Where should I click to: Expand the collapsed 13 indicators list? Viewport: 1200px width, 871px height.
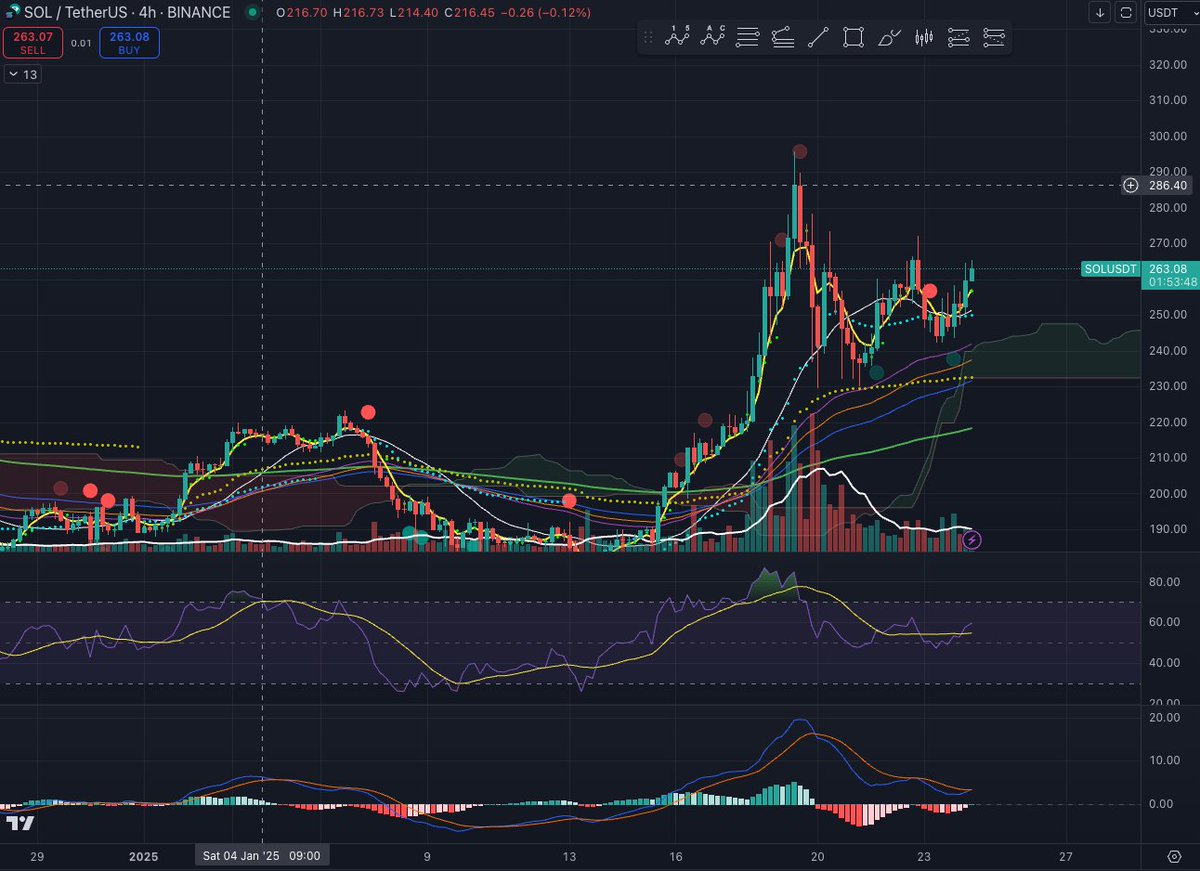tap(22, 74)
